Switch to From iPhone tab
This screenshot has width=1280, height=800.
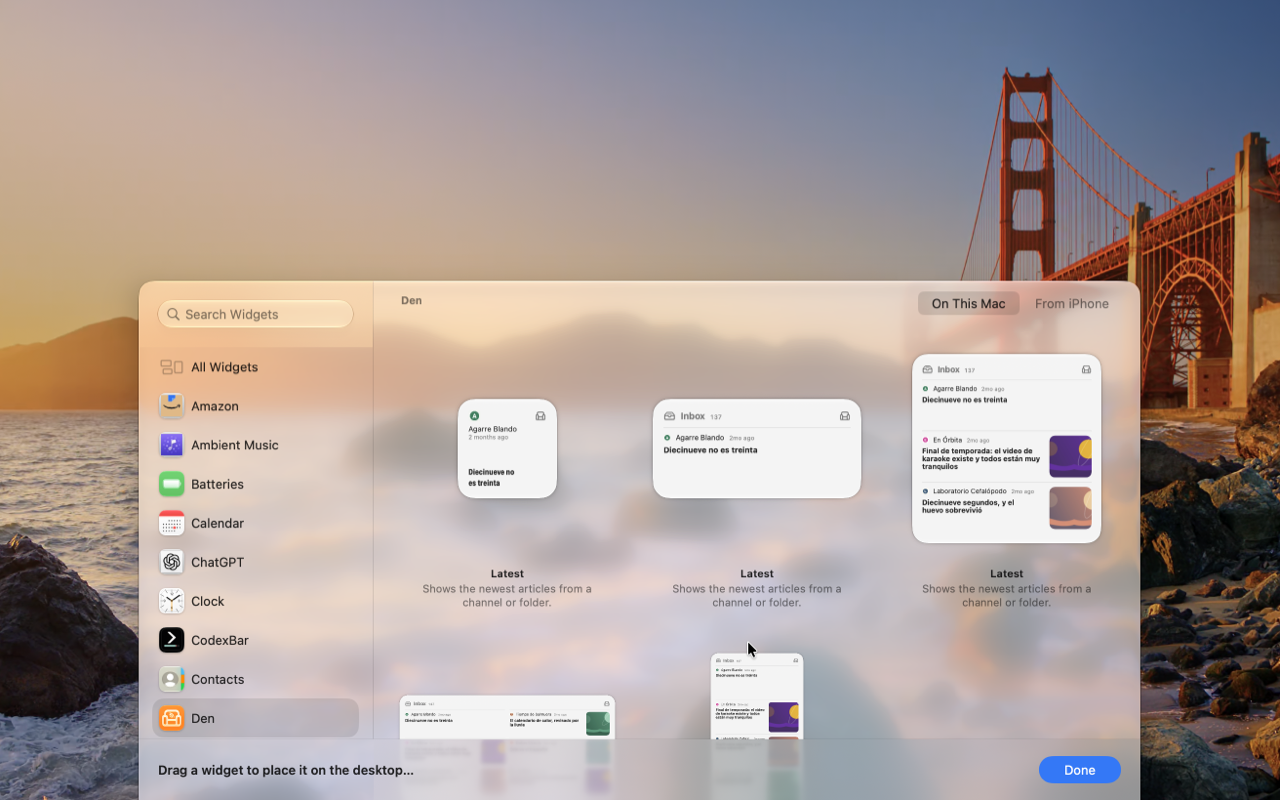pyautogui.click(x=1072, y=304)
